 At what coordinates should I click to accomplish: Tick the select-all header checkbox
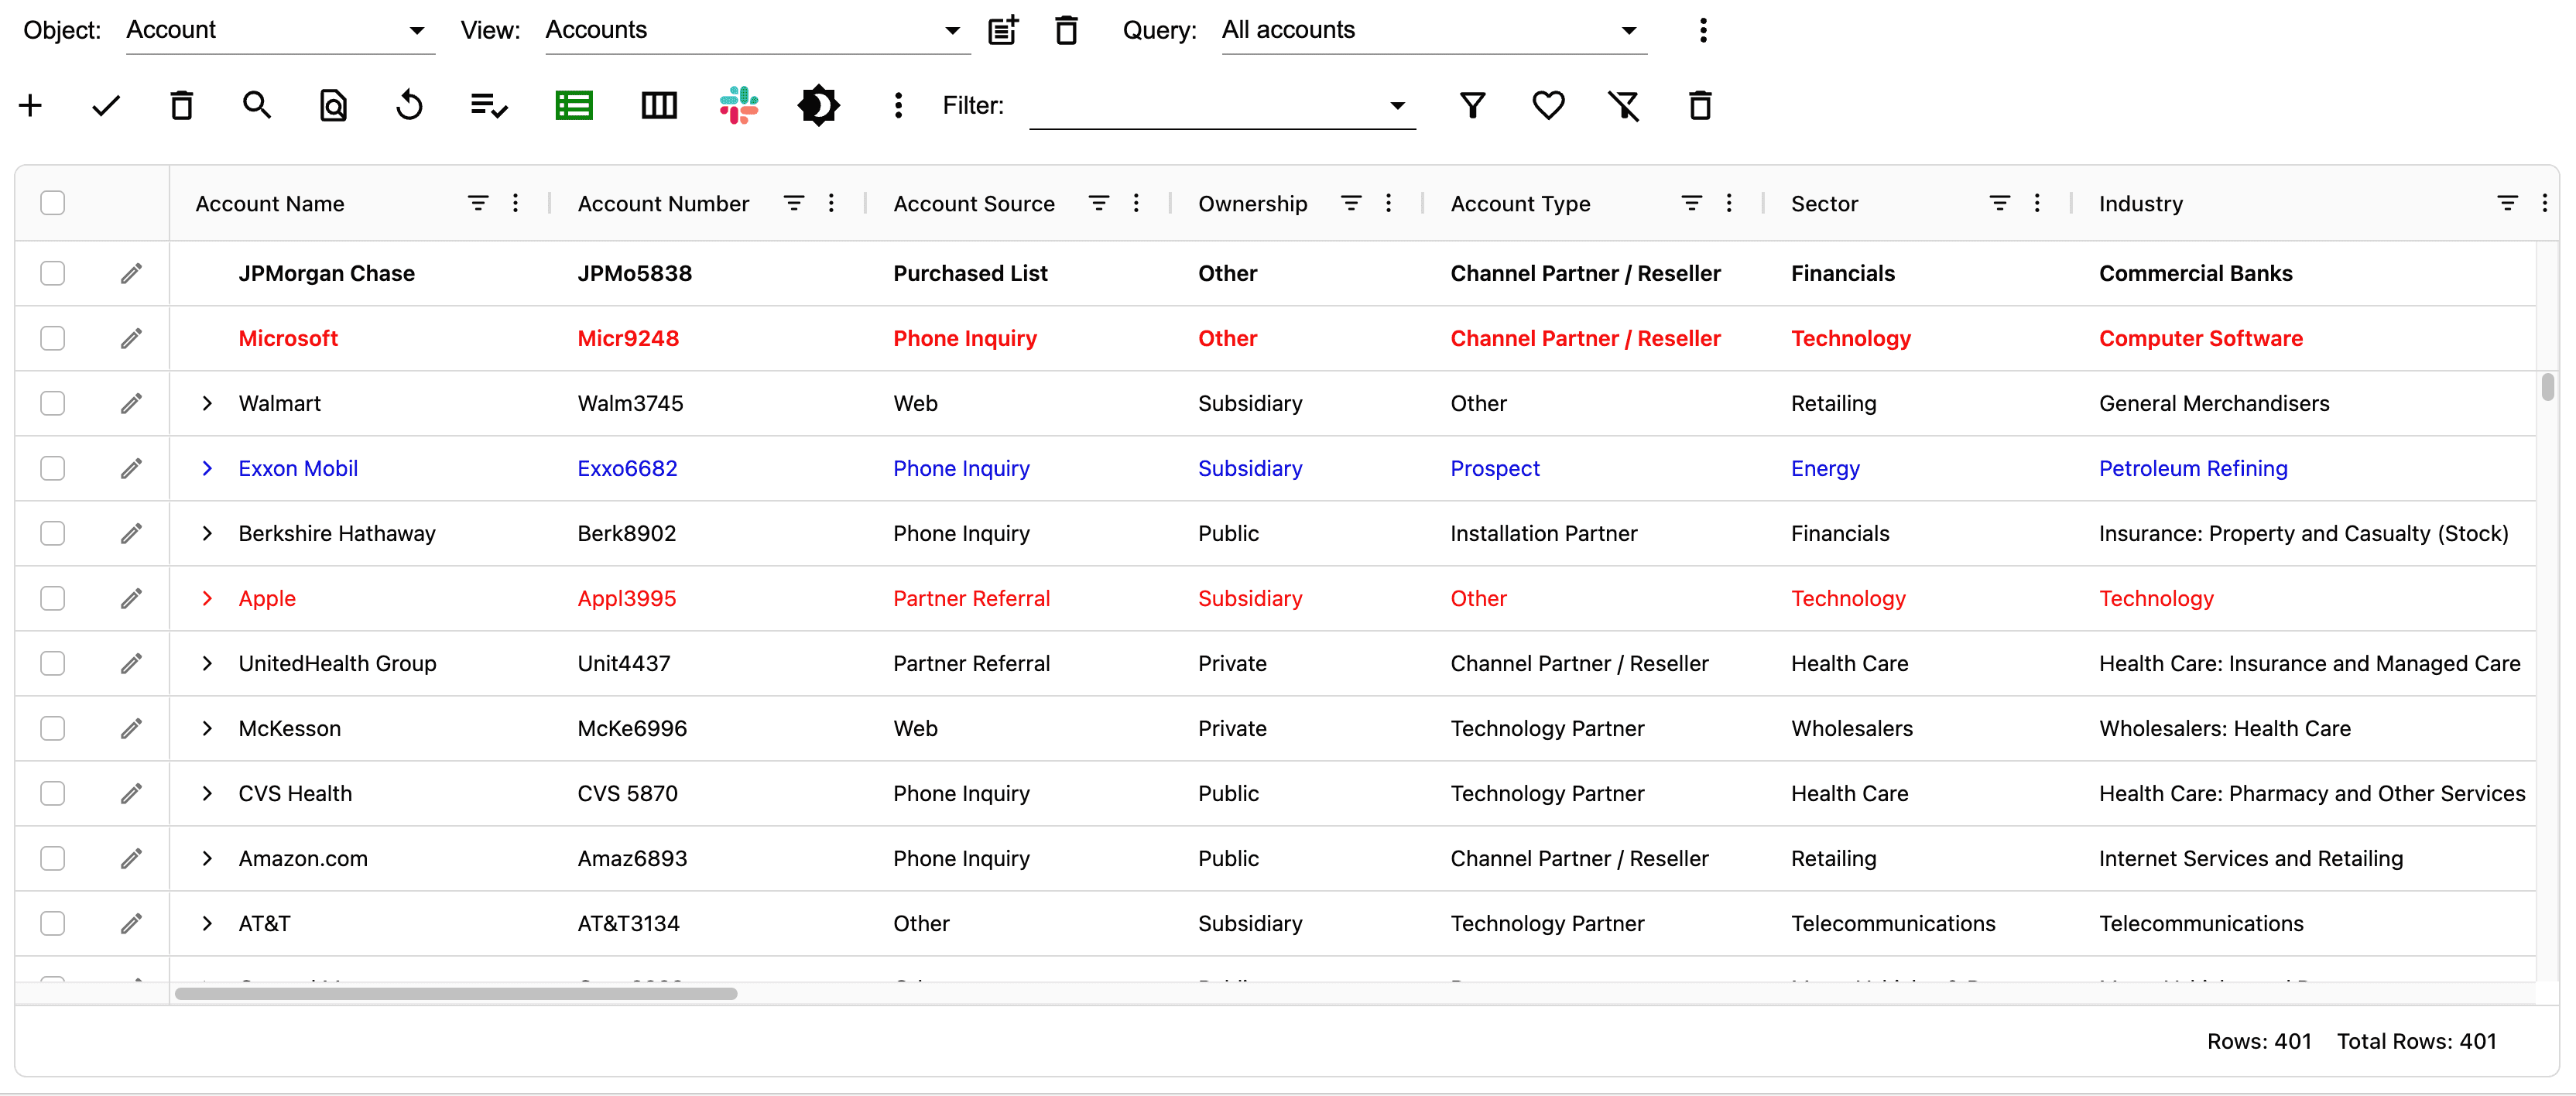[x=53, y=203]
